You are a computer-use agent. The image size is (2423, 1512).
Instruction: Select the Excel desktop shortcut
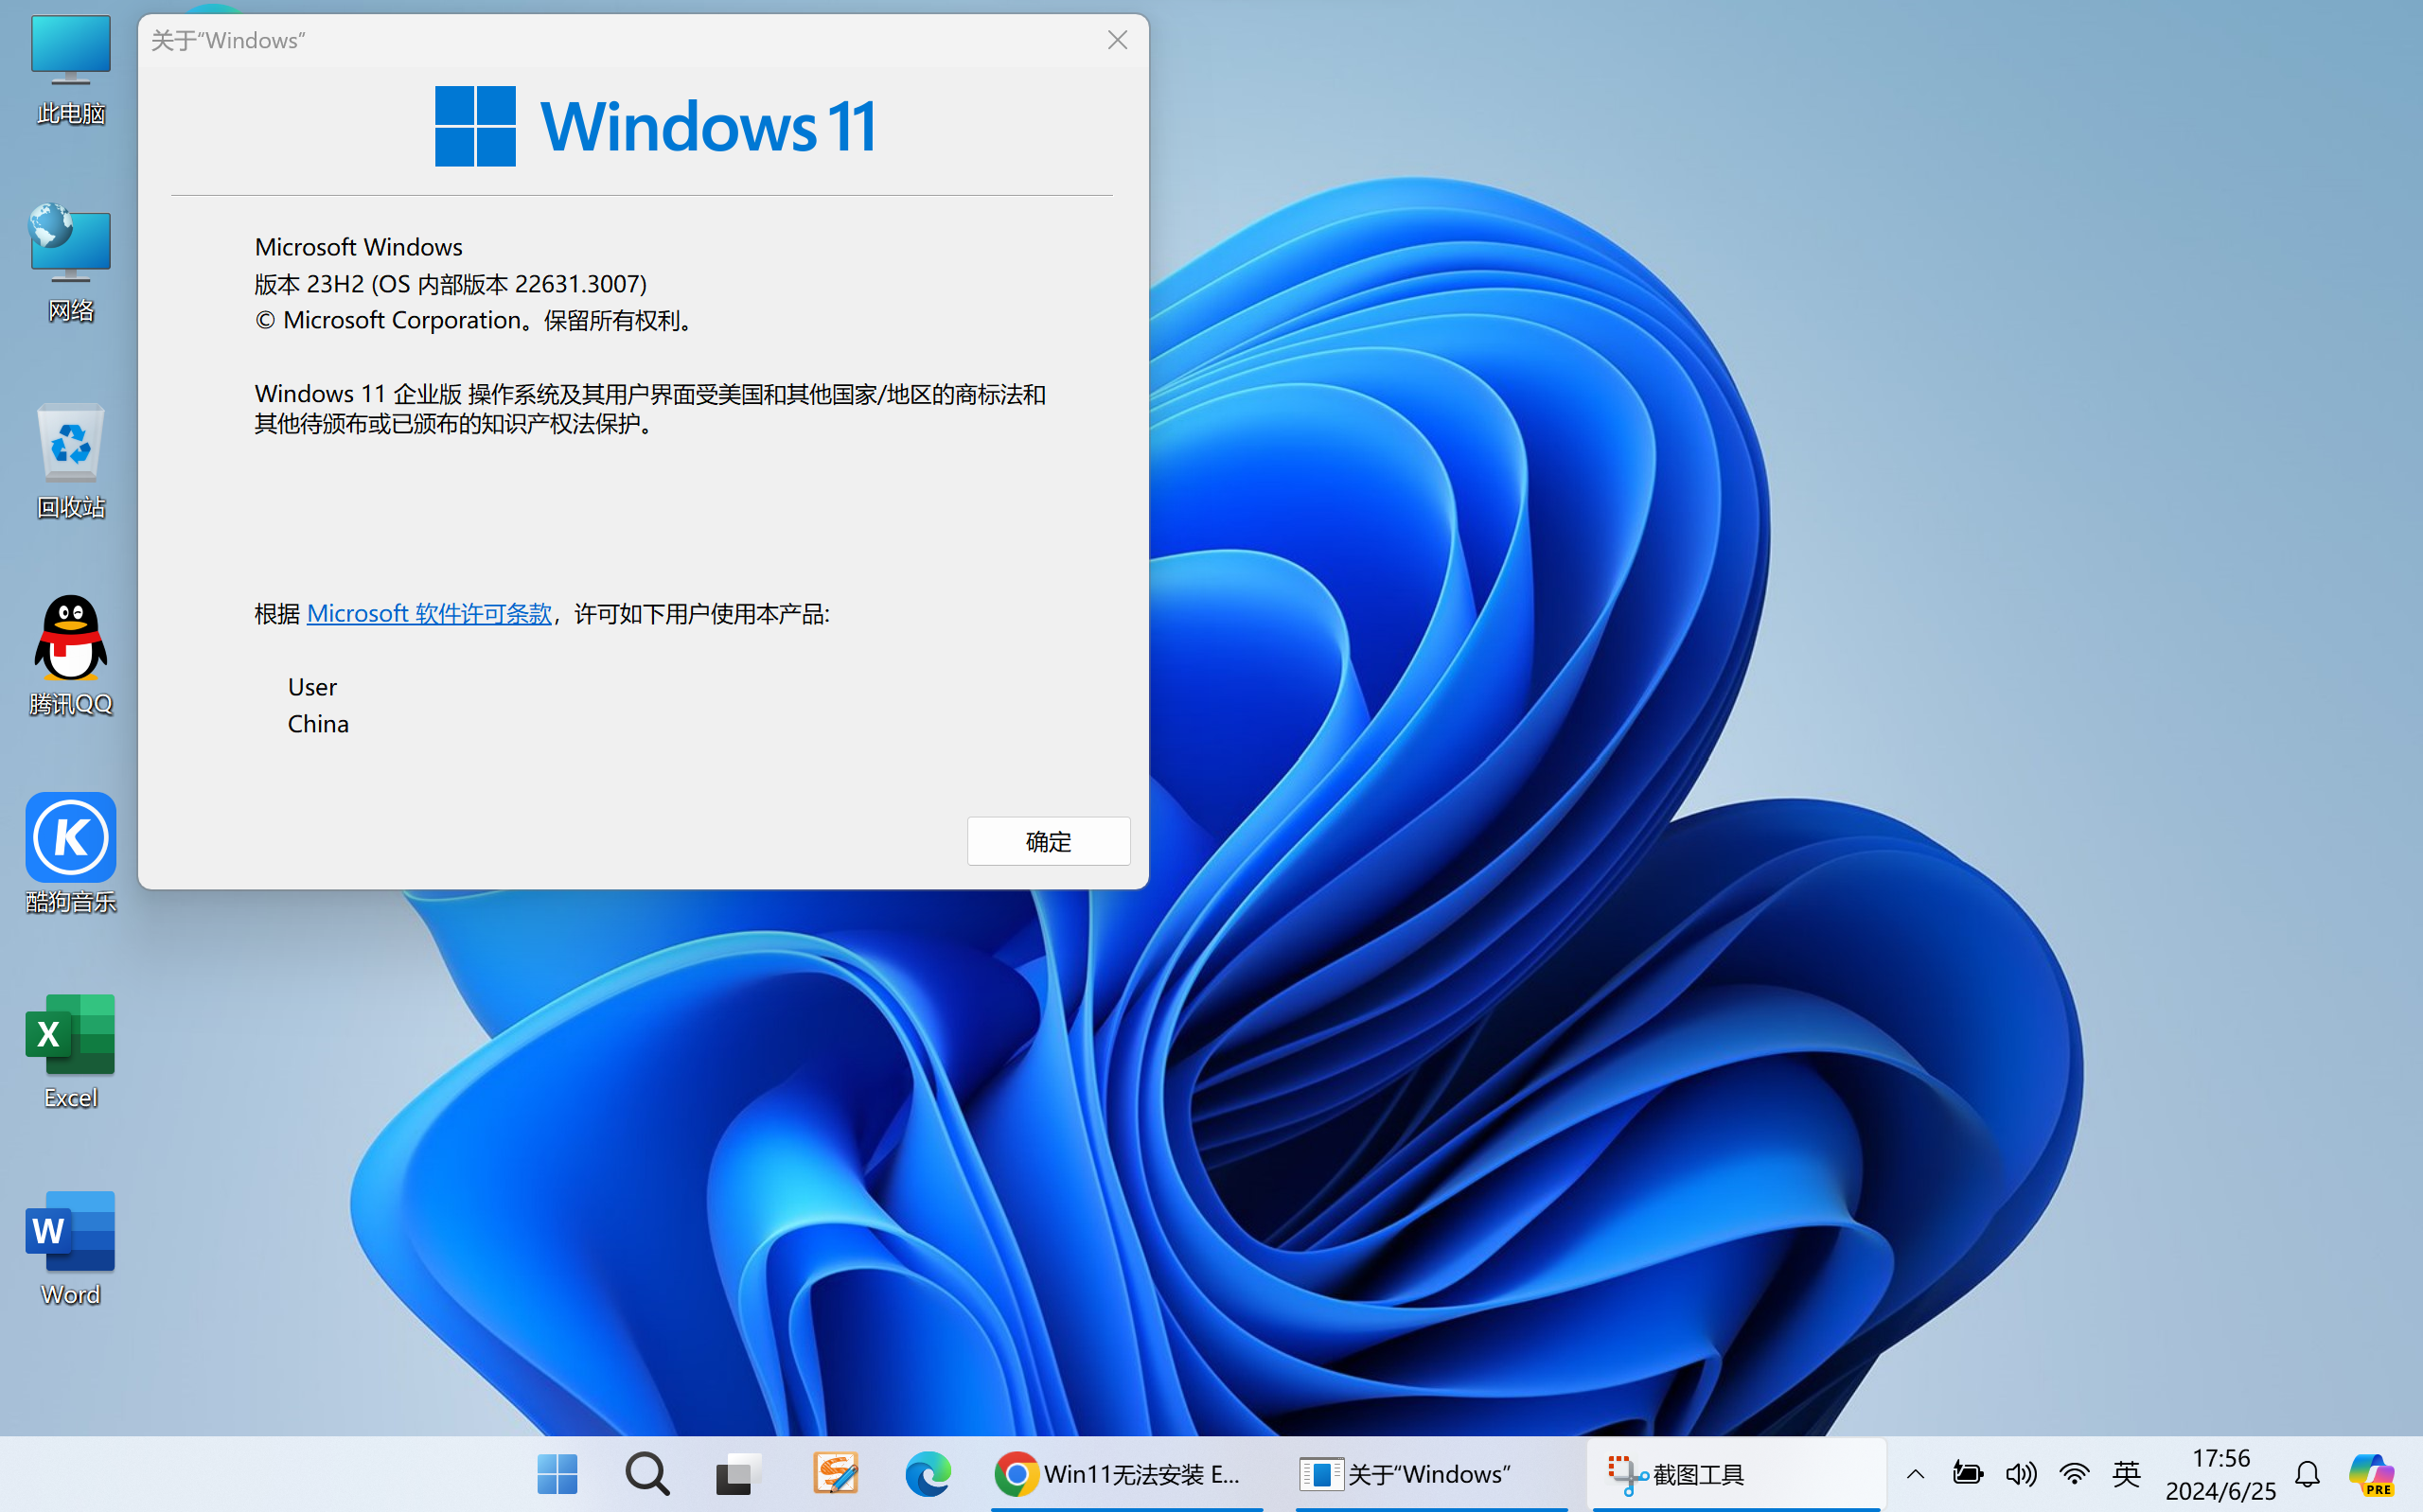[70, 1051]
